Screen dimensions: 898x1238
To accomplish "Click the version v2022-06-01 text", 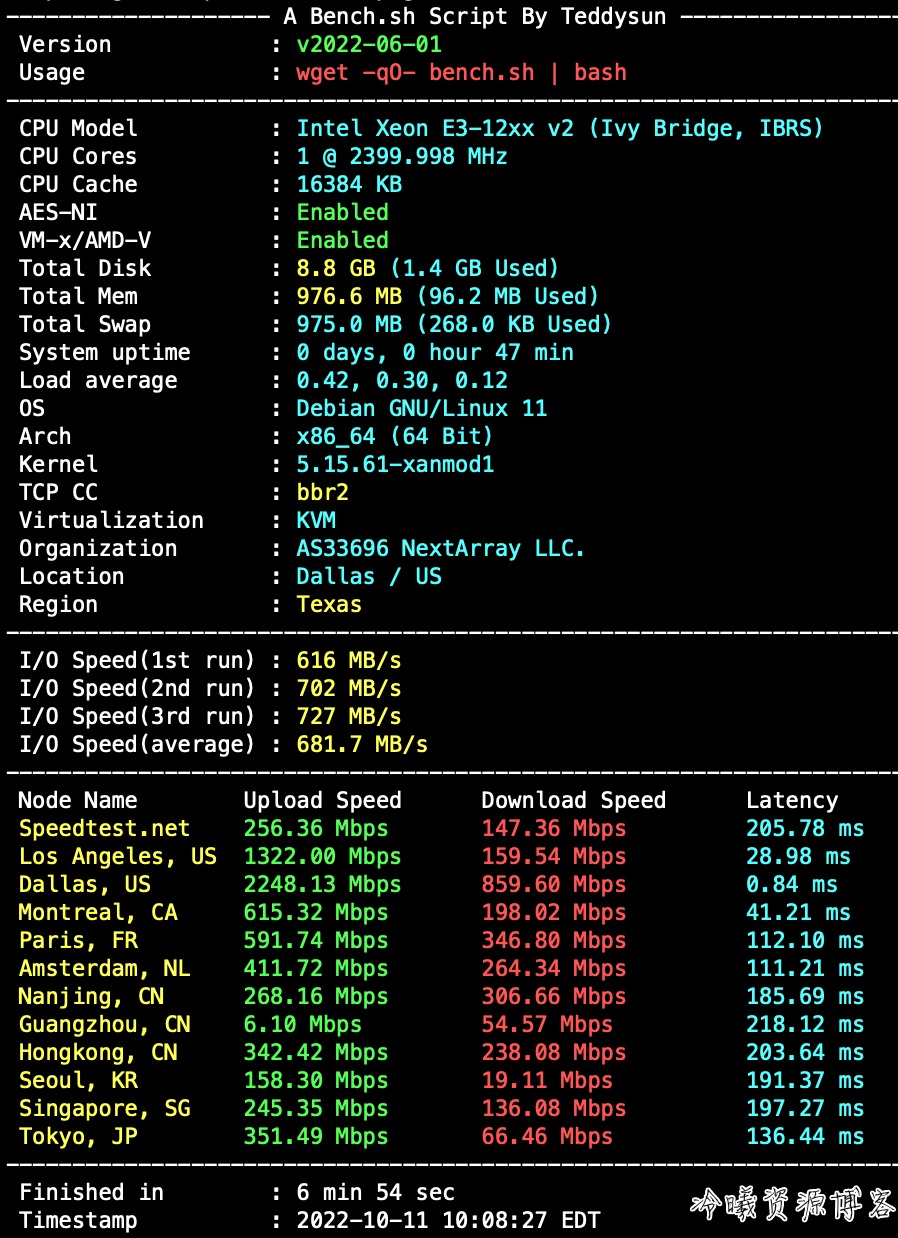I will 369,45.
